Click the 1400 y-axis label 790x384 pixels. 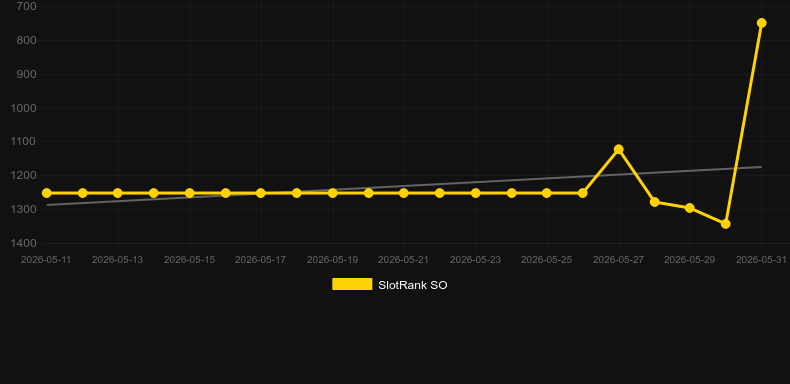[24, 243]
